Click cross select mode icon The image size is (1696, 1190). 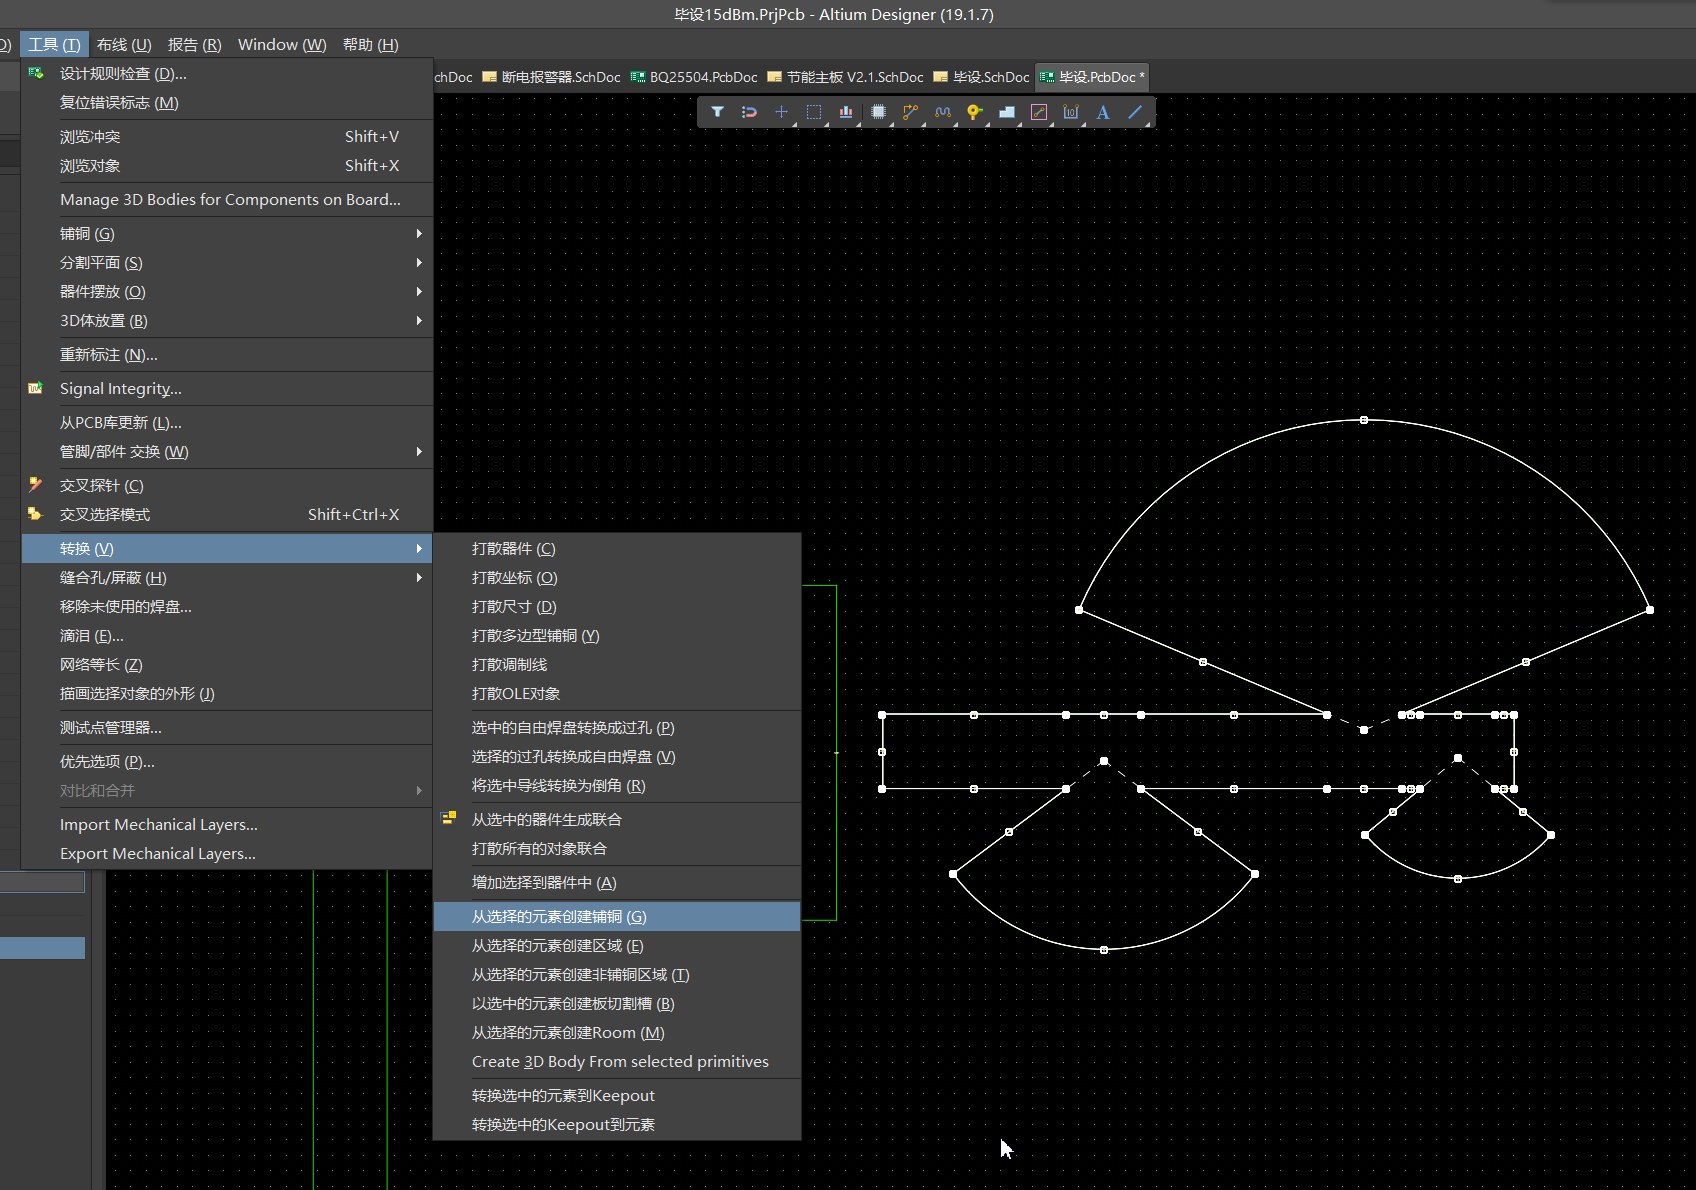click(36, 514)
